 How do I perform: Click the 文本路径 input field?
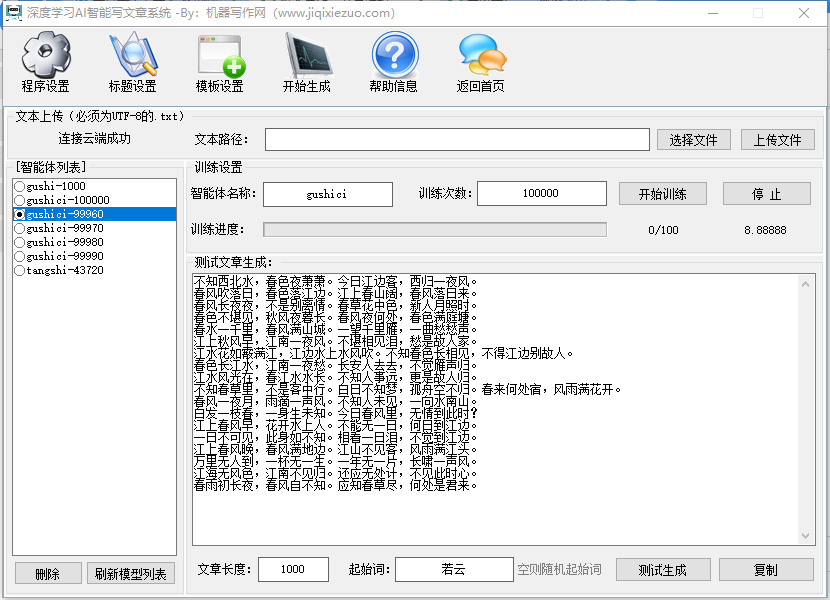coord(457,139)
